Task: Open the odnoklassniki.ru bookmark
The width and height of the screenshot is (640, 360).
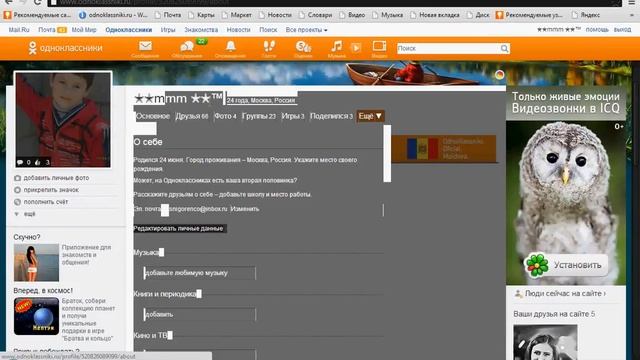Action: coord(113,15)
